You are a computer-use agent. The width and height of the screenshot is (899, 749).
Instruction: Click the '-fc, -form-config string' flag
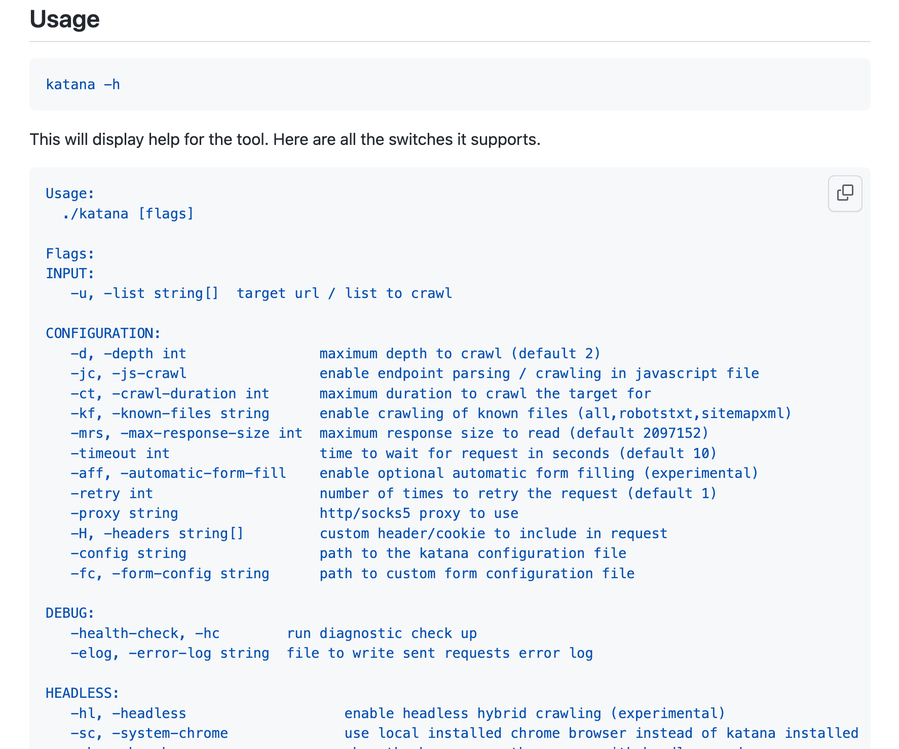(170, 574)
